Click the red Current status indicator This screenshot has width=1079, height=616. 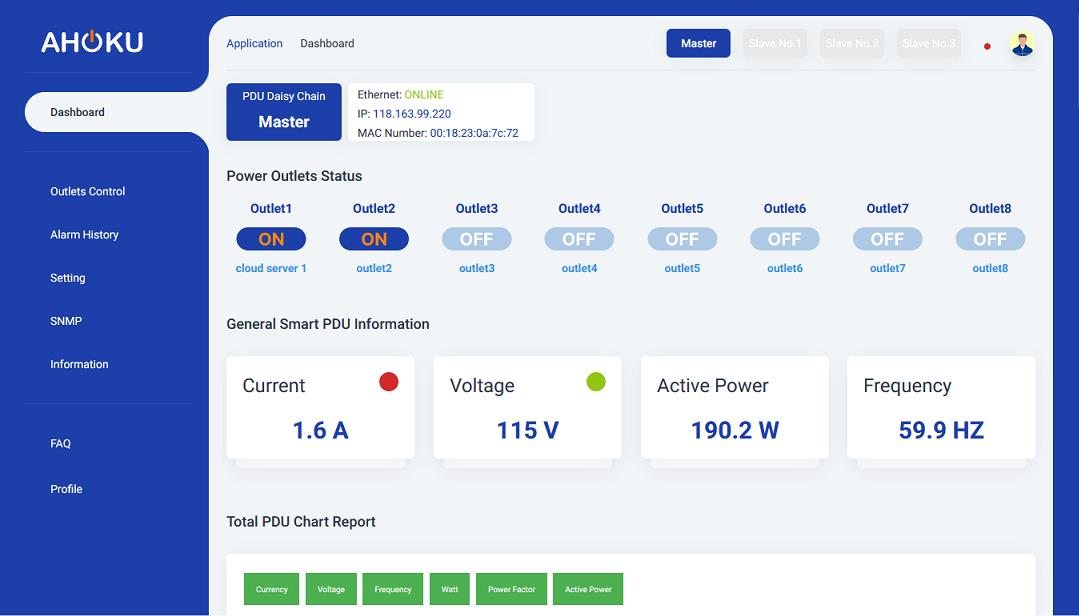[389, 381]
